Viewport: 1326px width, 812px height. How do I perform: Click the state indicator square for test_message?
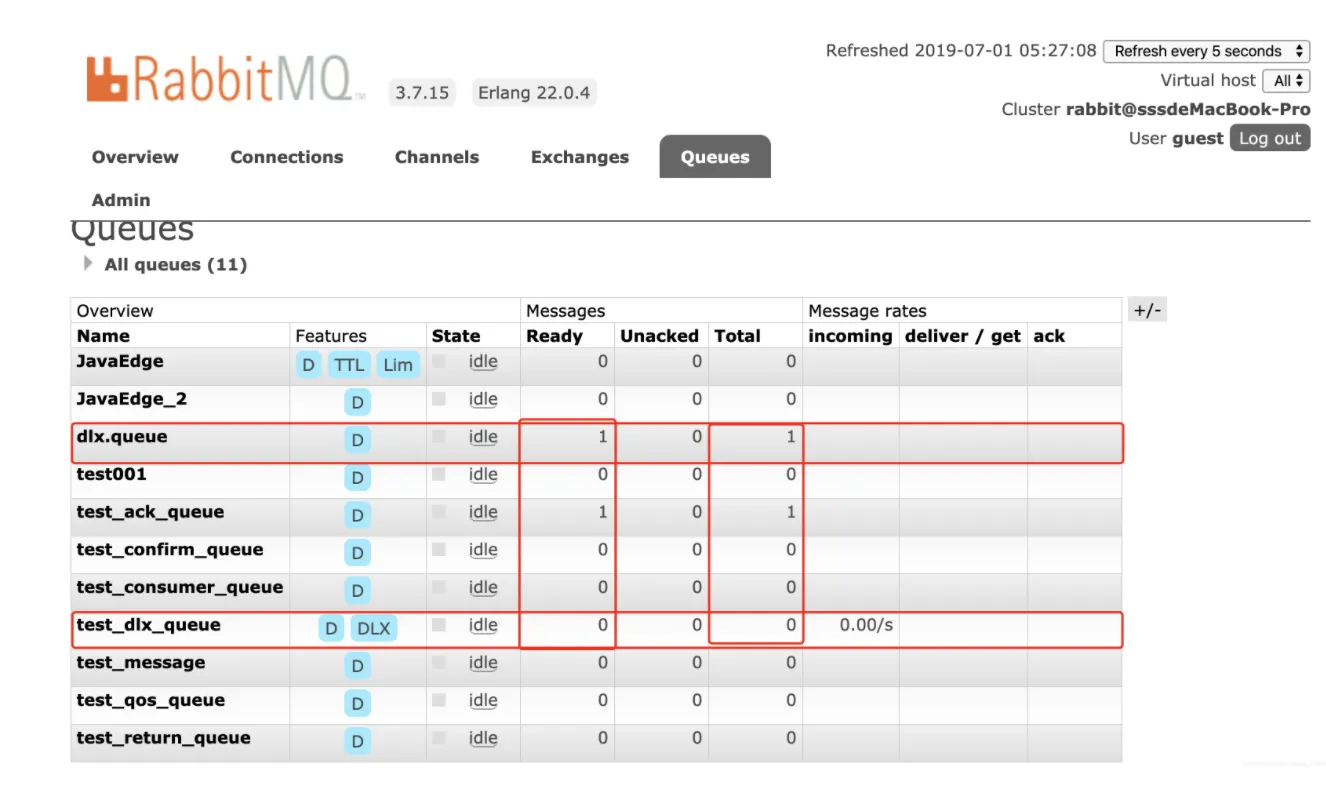(438, 662)
